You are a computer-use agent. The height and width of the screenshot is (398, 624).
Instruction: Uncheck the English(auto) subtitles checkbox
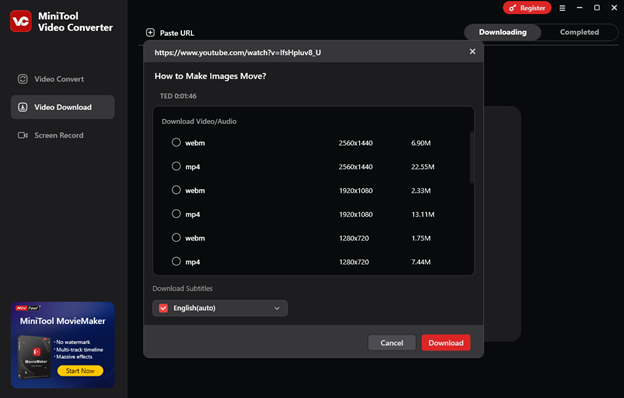pos(163,308)
